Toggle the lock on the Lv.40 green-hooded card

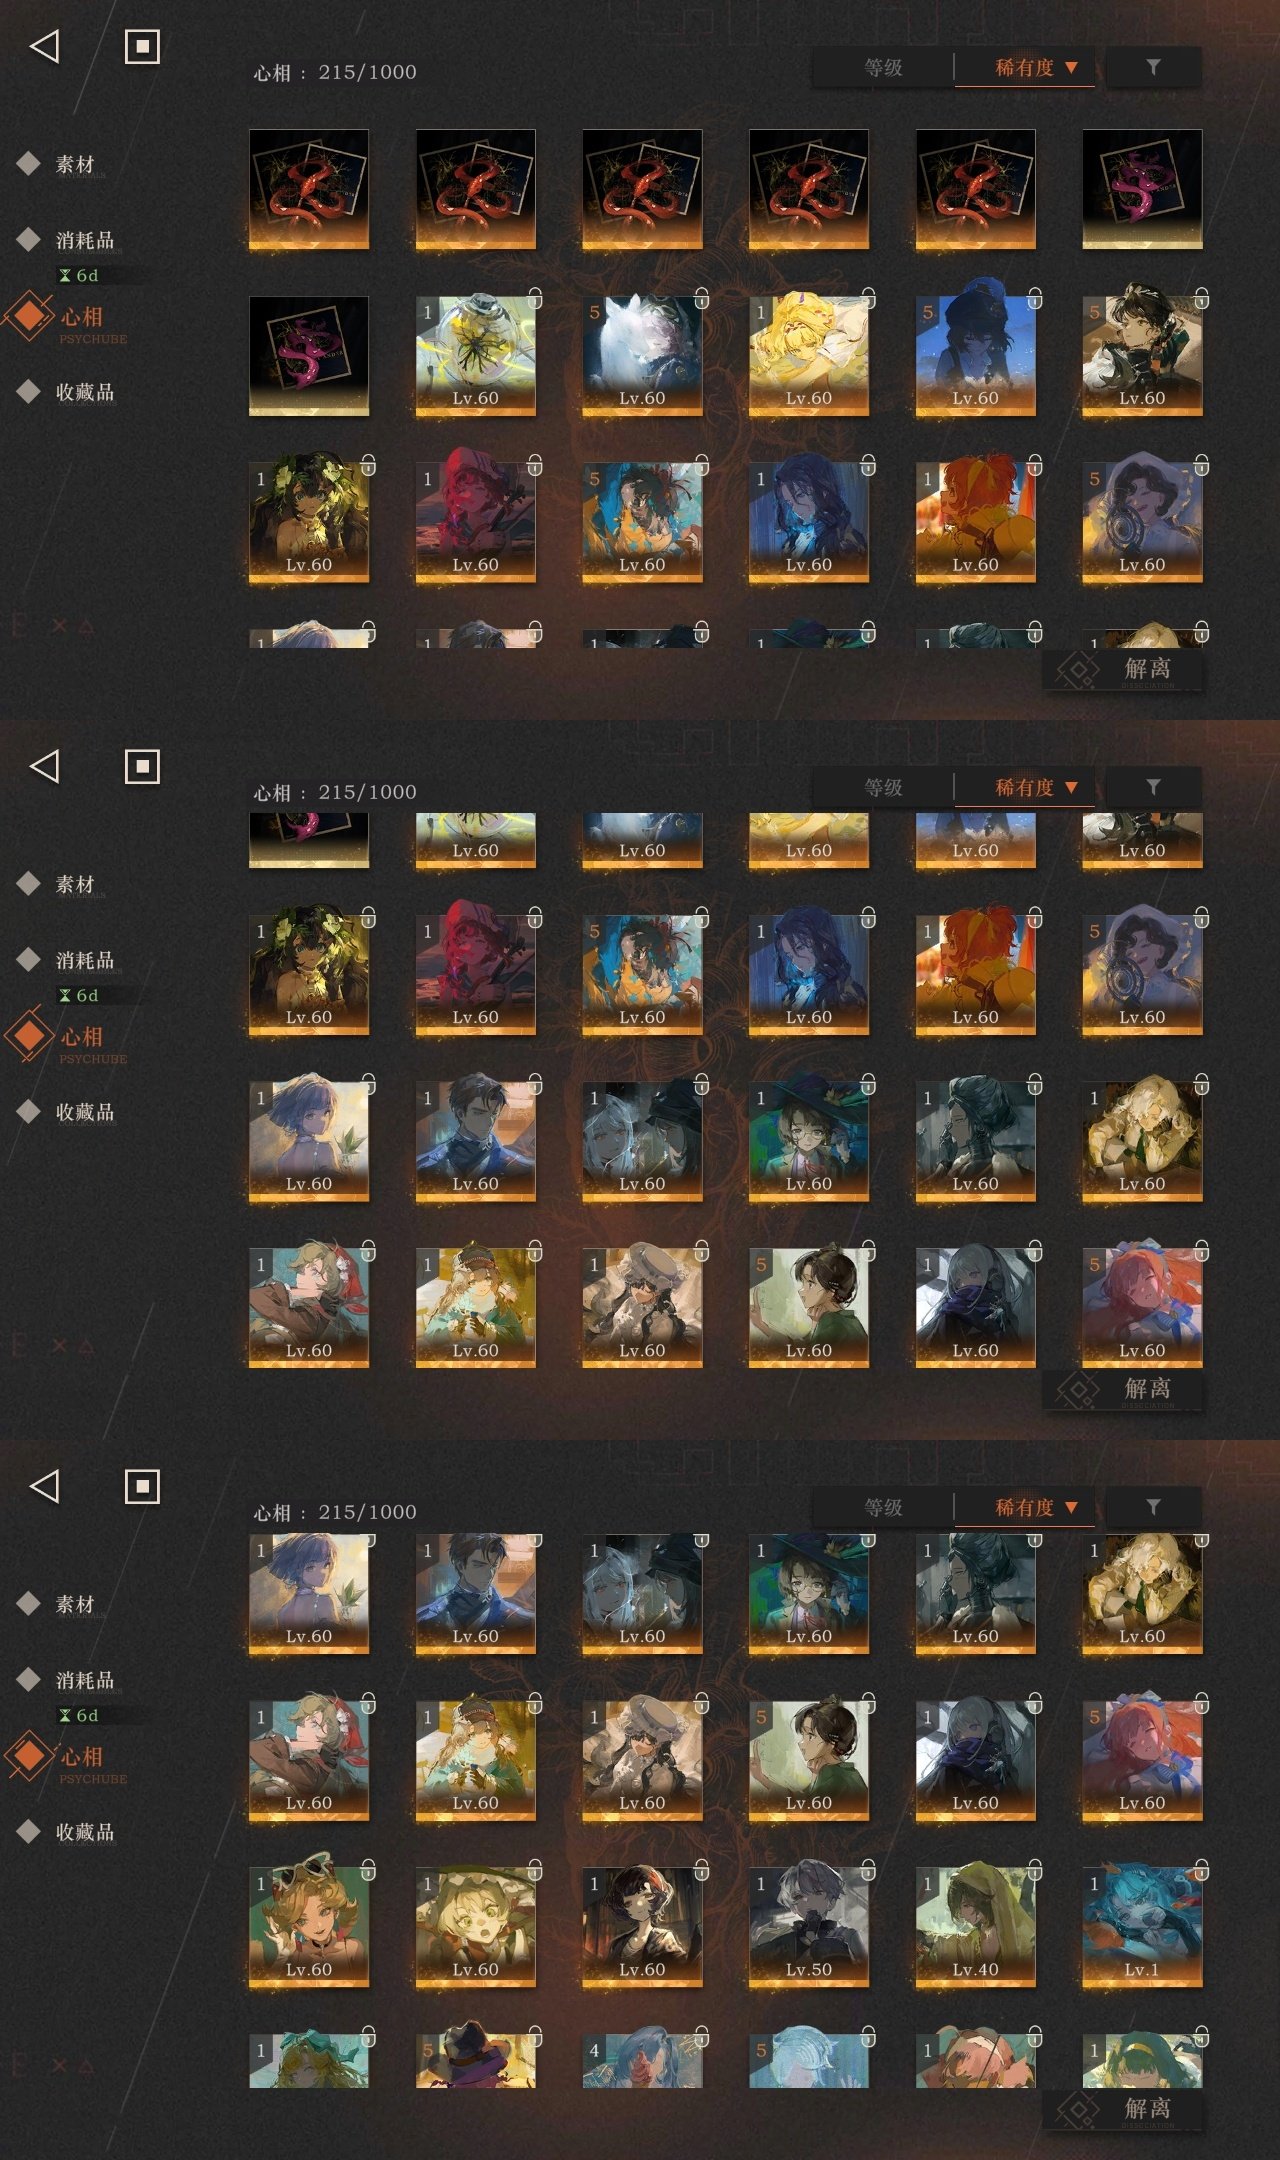(1035, 1868)
